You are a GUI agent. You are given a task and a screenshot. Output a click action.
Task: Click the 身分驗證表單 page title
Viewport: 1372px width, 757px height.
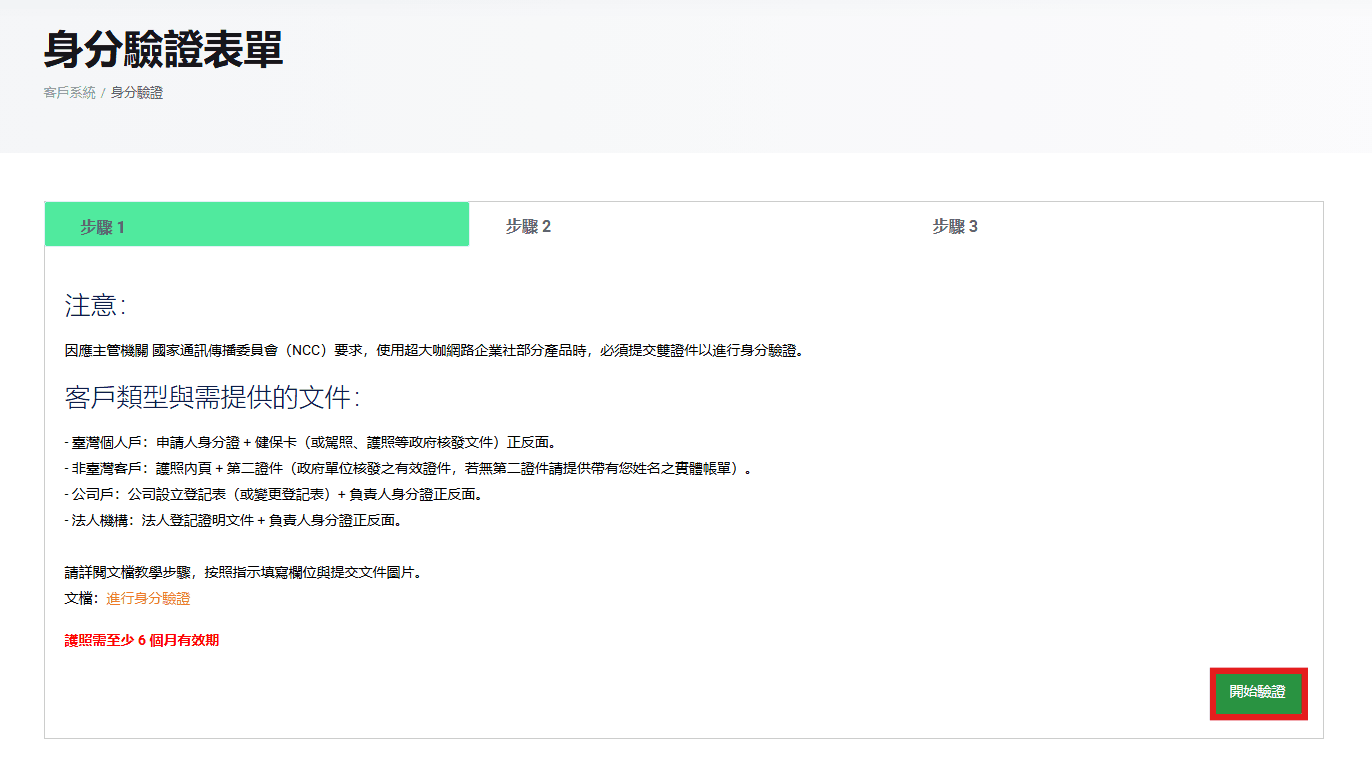click(163, 50)
